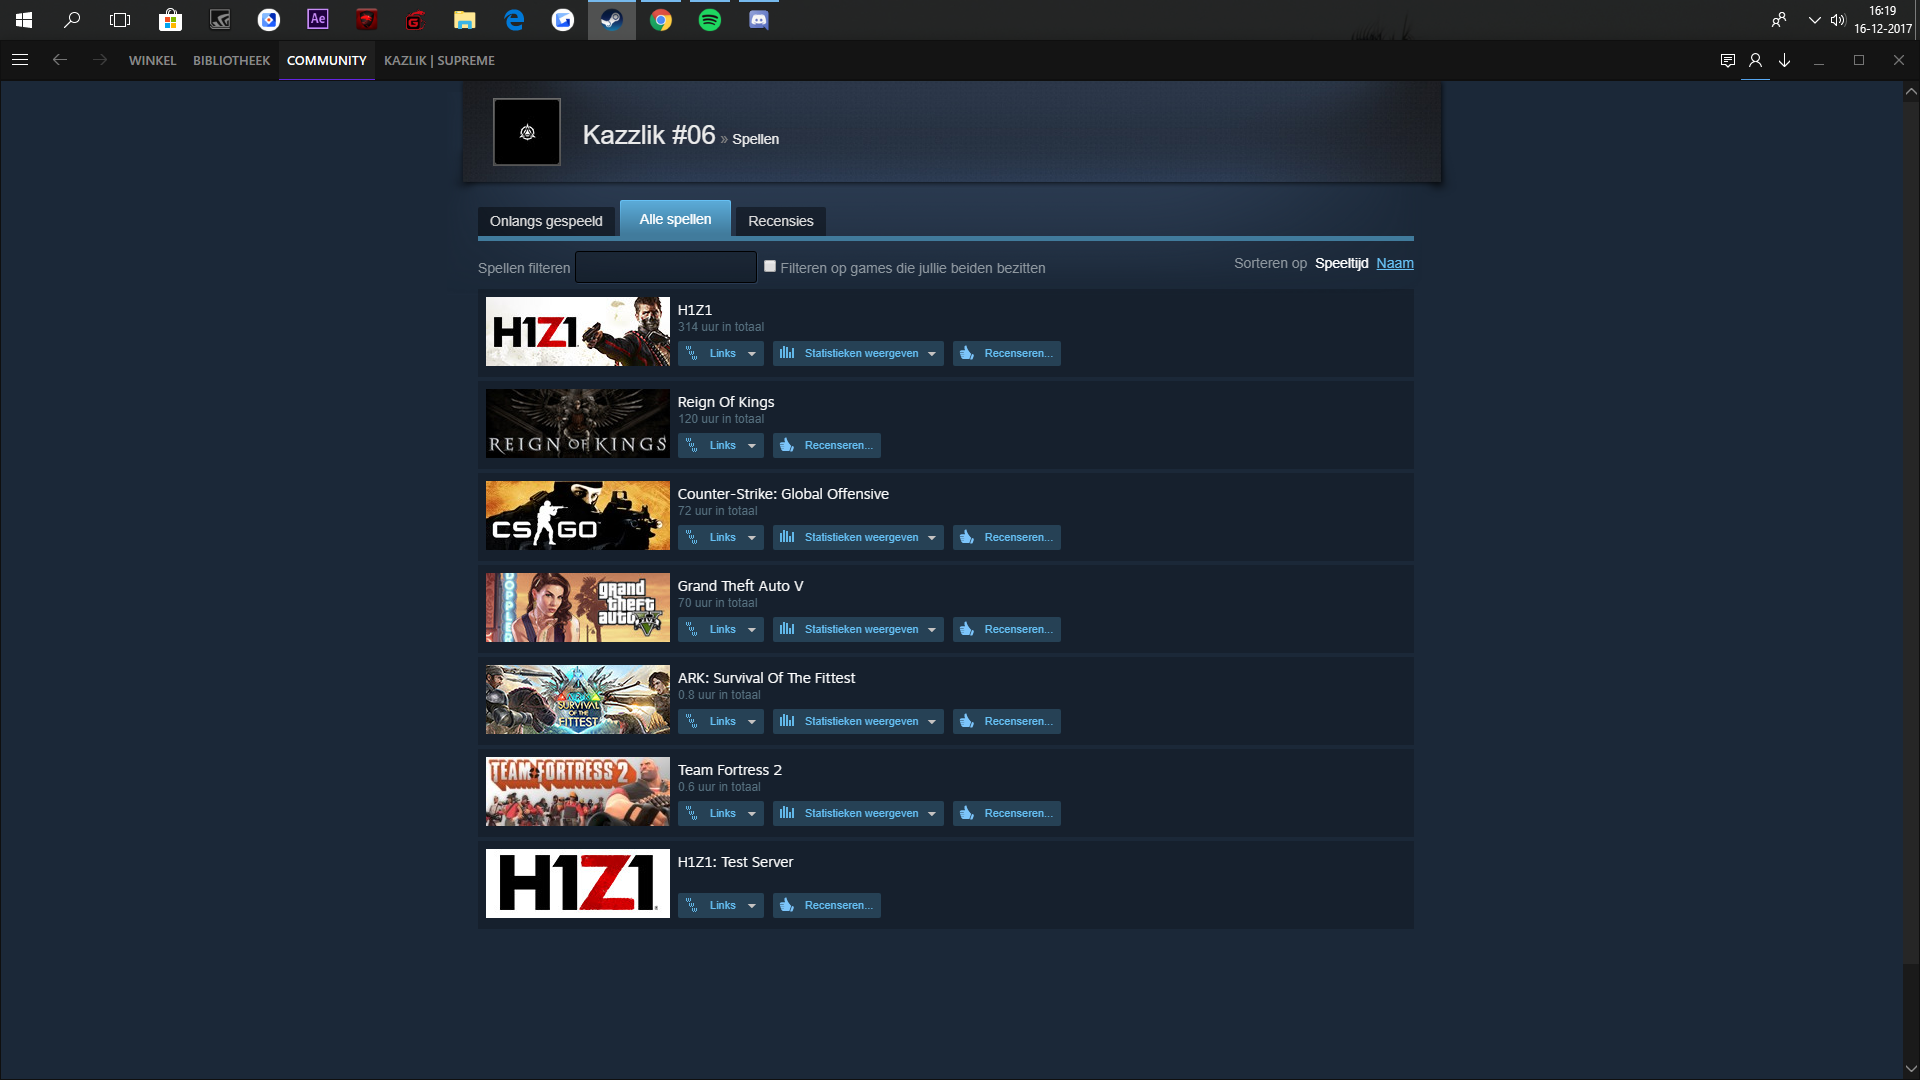
Task: Expand the Links dropdown for H1Z1
Action: [721, 353]
